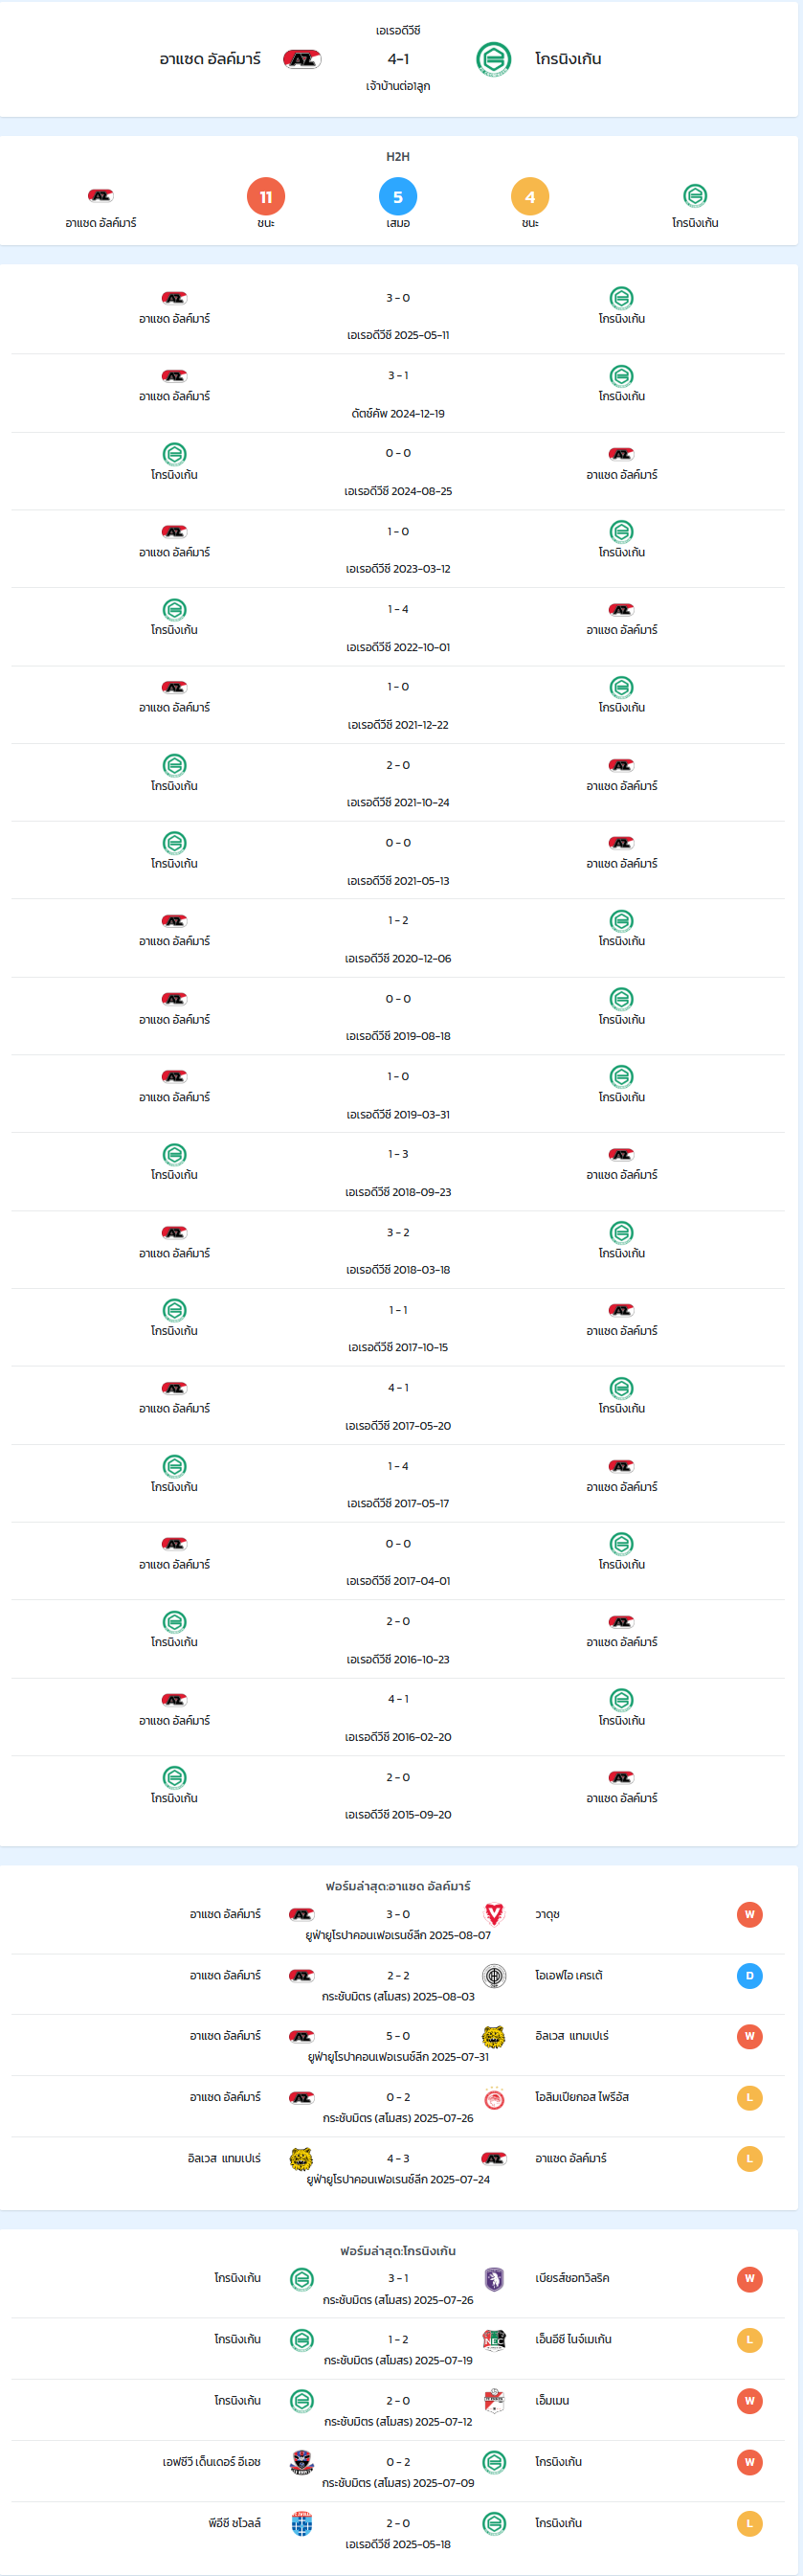Click the AZ Alkmaar logo in the match header
Image resolution: width=803 pixels, height=2576 pixels.
pyautogui.click(x=302, y=59)
